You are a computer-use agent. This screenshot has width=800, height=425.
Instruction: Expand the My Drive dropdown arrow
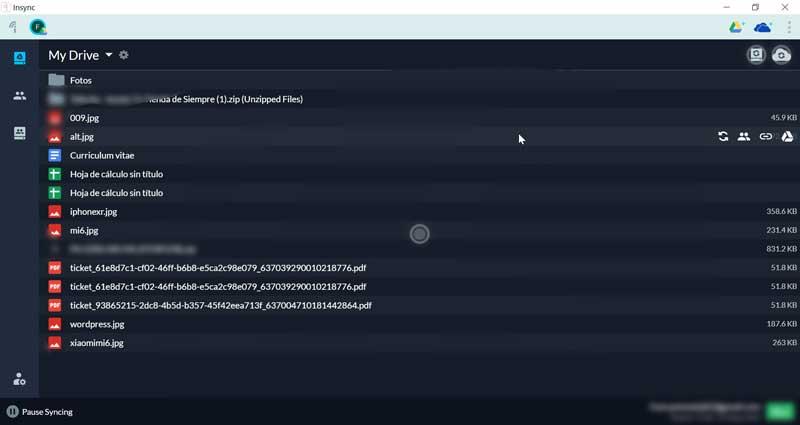[x=109, y=55]
